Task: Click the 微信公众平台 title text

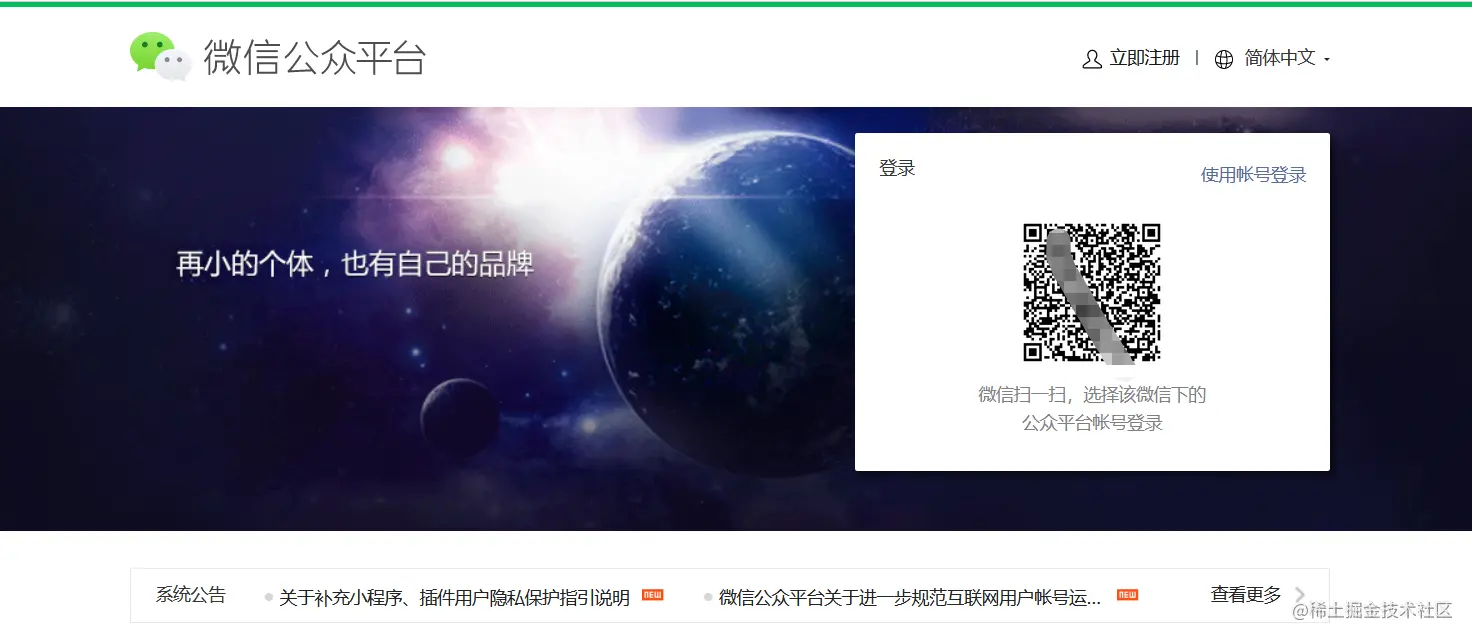Action: click(316, 57)
